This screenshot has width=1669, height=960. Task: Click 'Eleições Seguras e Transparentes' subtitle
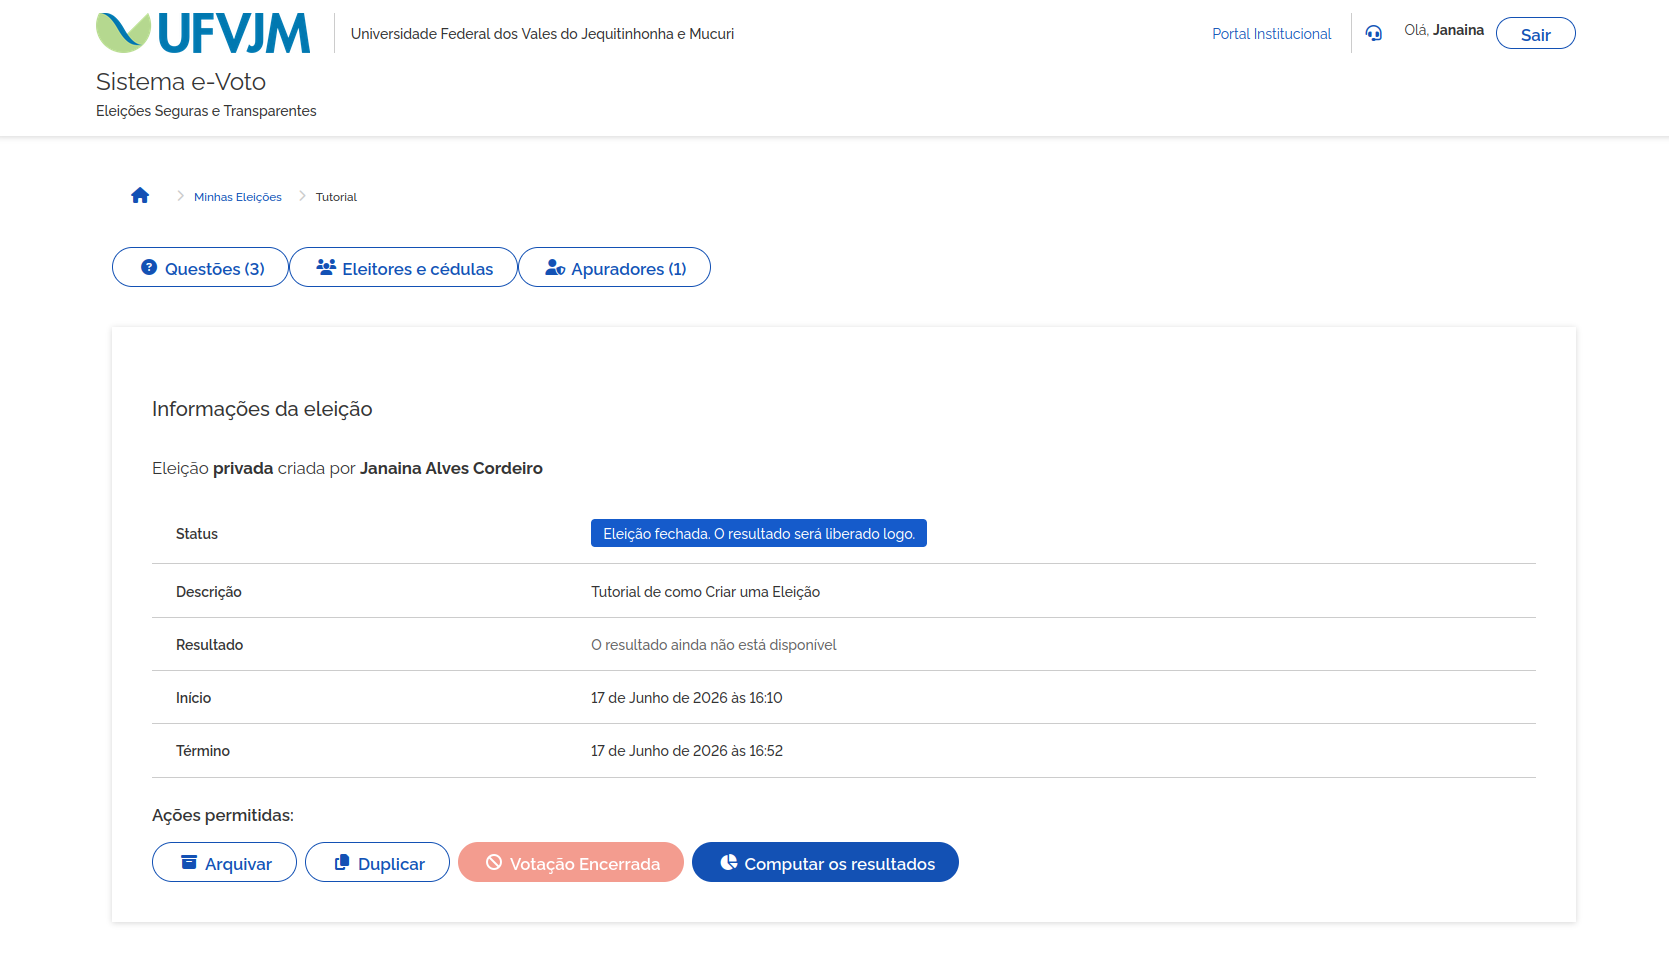click(206, 111)
